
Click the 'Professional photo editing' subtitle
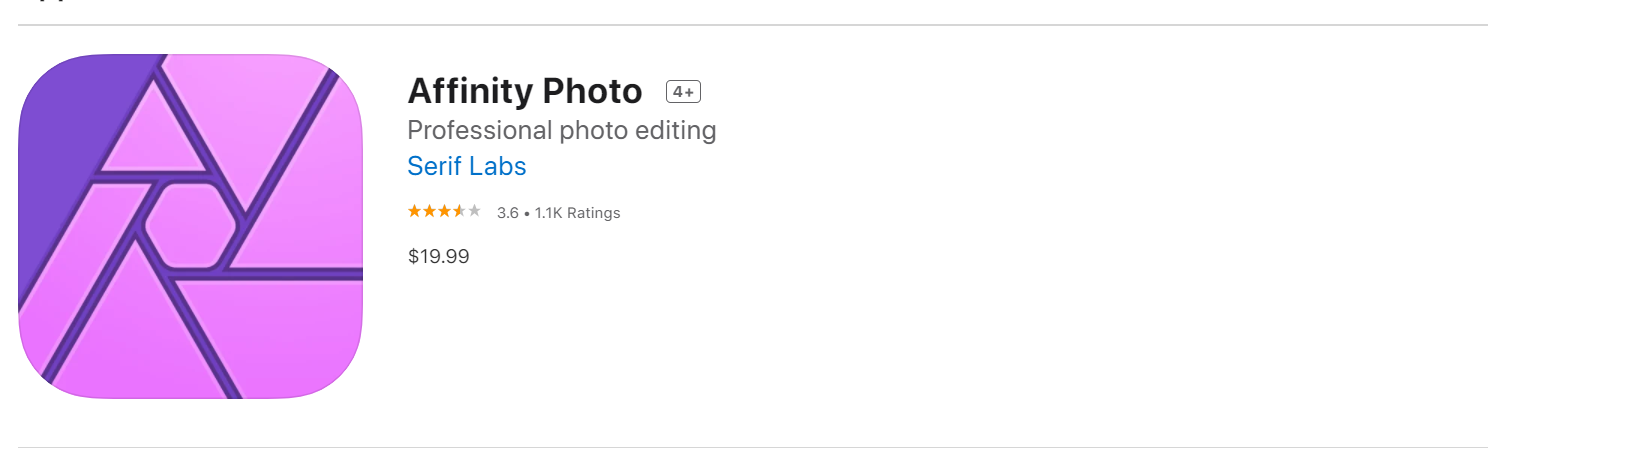tap(561, 130)
